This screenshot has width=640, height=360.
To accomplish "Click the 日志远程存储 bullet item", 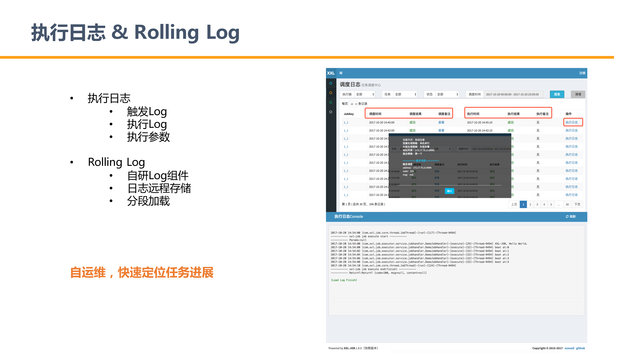I will click(159, 188).
